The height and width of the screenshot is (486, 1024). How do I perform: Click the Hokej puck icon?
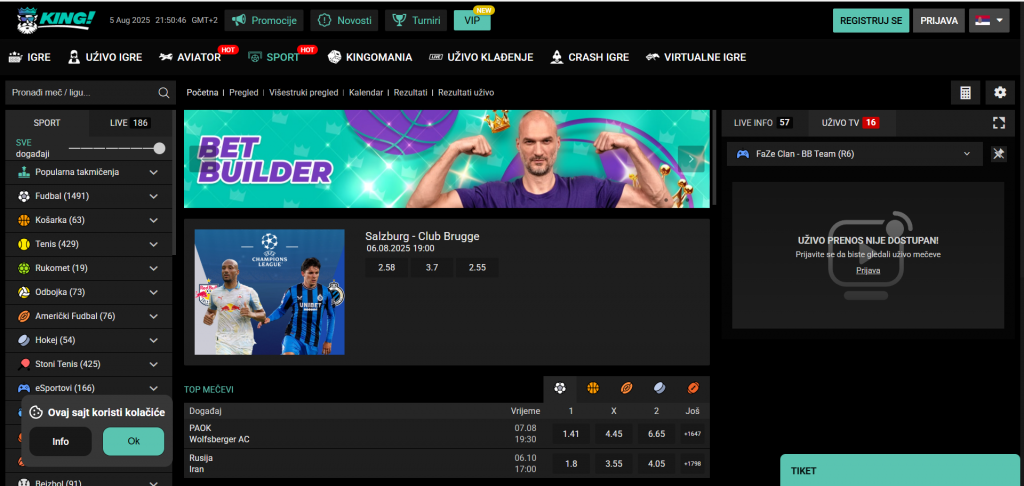(24, 340)
